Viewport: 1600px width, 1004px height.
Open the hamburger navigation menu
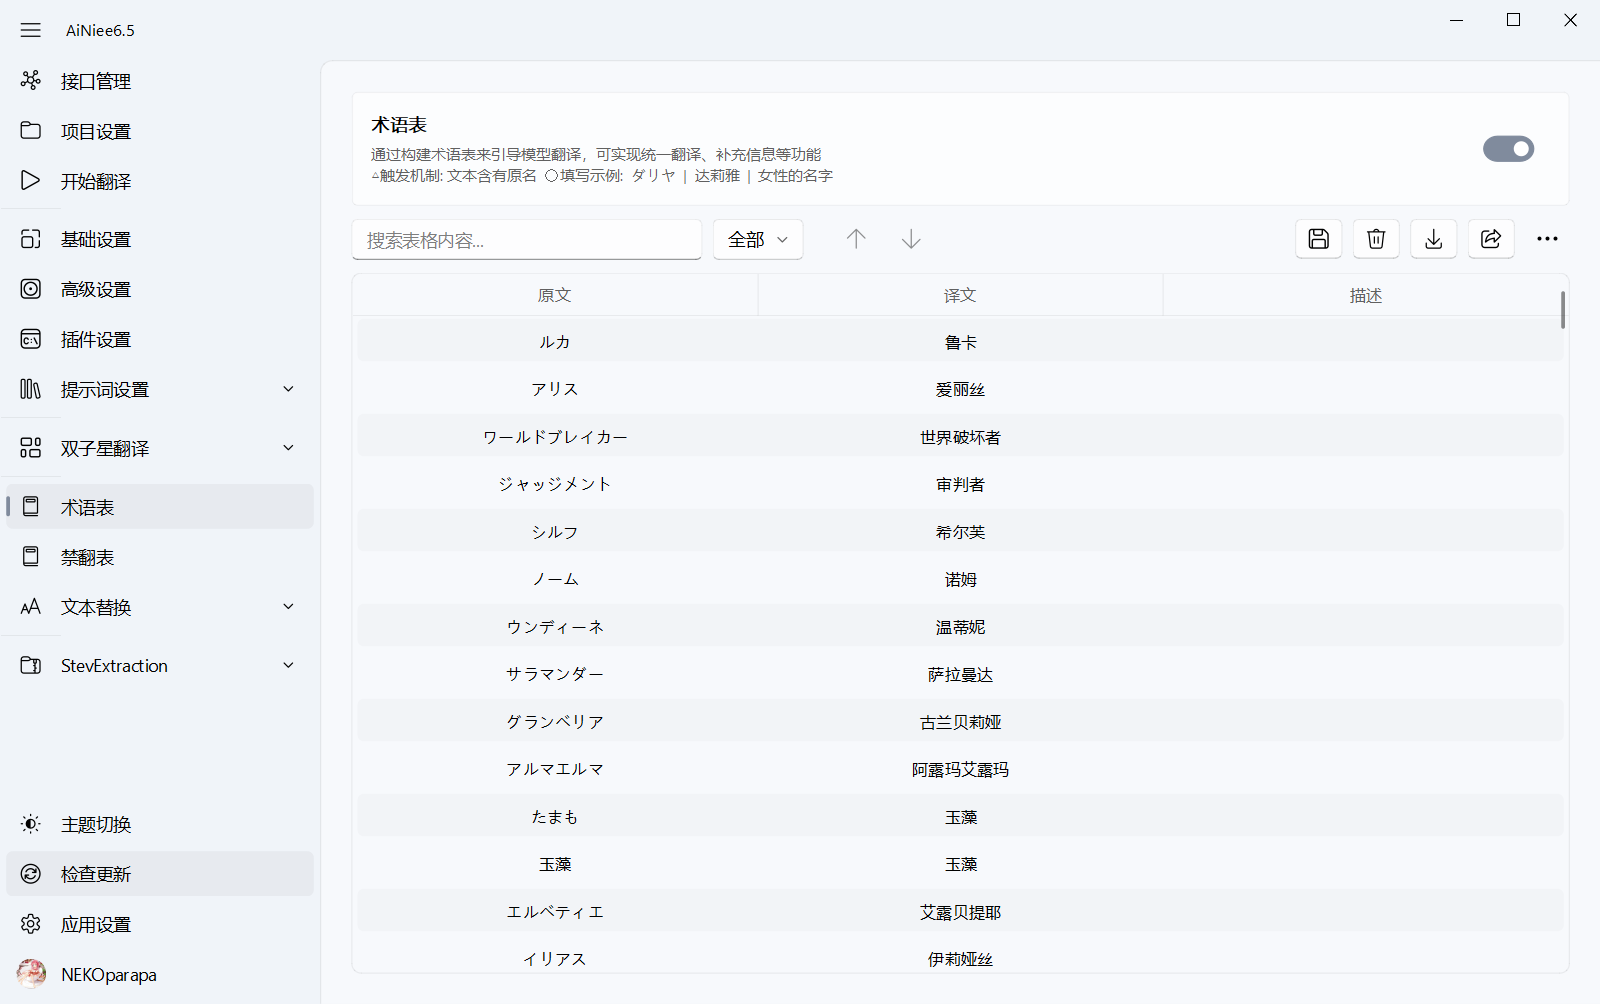[31, 30]
